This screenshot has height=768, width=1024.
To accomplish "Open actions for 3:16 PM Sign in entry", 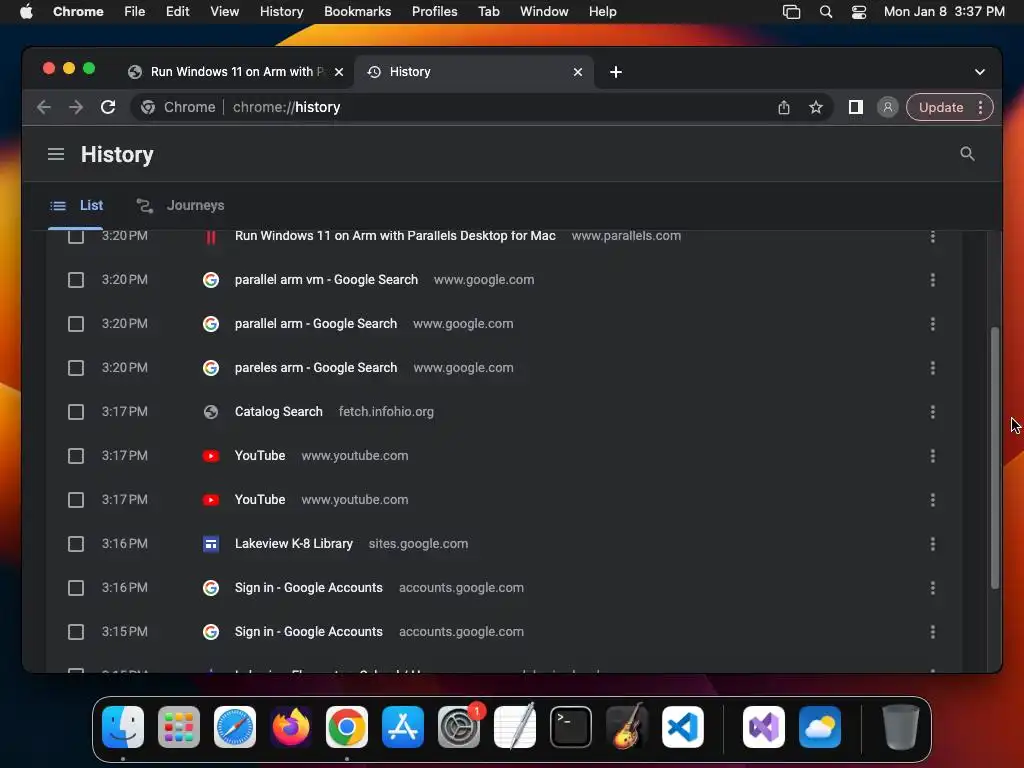I will pos(933,588).
